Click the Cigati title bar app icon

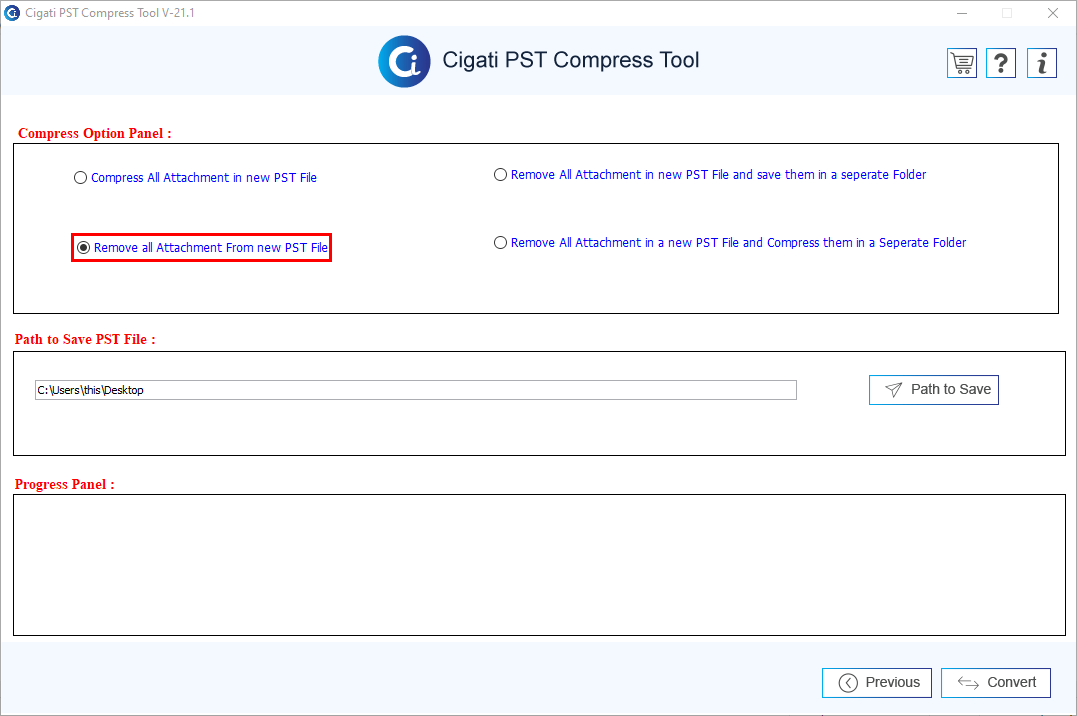tap(12, 13)
